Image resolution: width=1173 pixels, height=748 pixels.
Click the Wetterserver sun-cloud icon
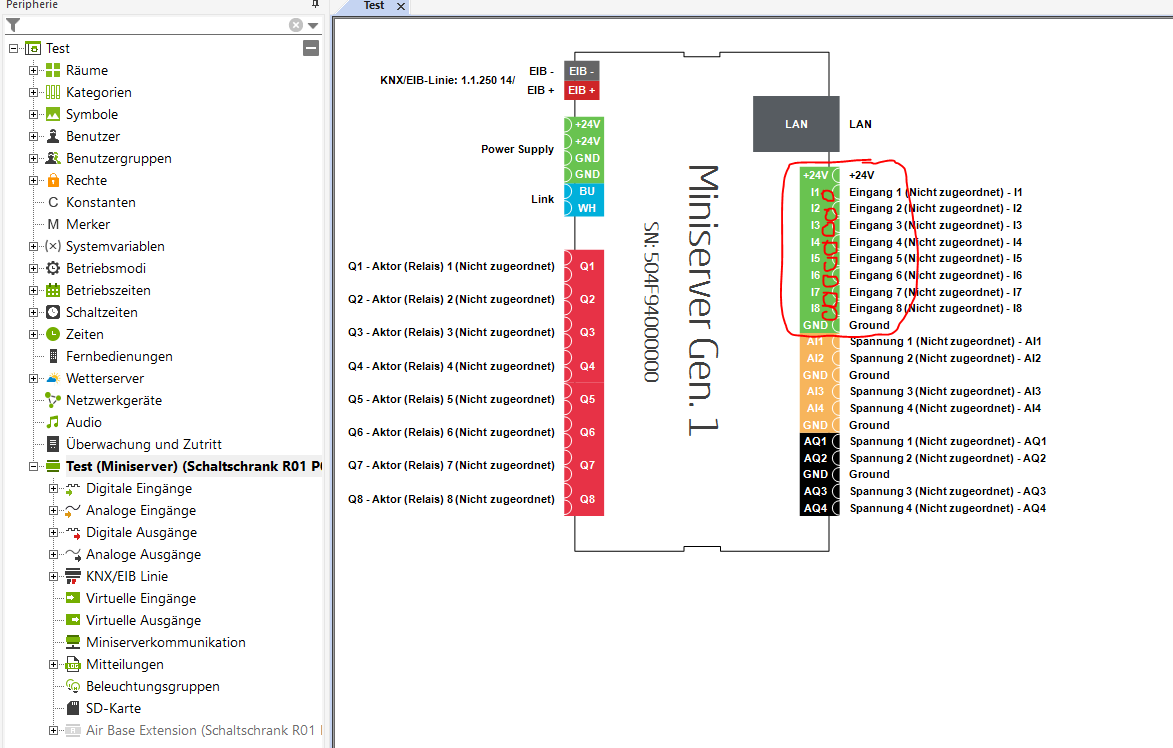pos(53,378)
